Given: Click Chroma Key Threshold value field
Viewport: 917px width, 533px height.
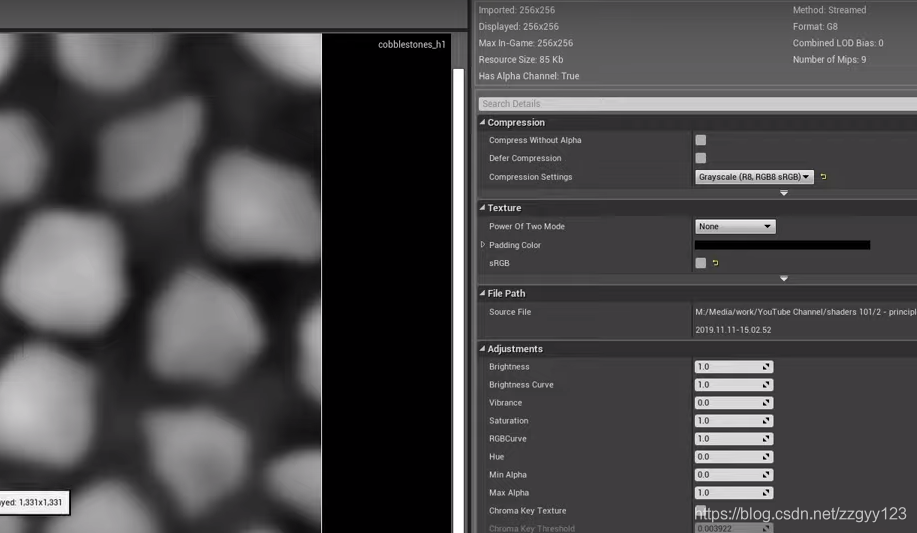Looking at the screenshot, I should coord(734,528).
